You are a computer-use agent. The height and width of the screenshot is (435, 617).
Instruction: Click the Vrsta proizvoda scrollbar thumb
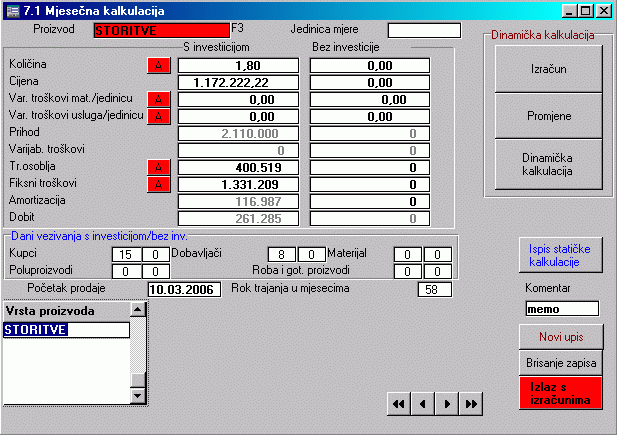[138, 379]
